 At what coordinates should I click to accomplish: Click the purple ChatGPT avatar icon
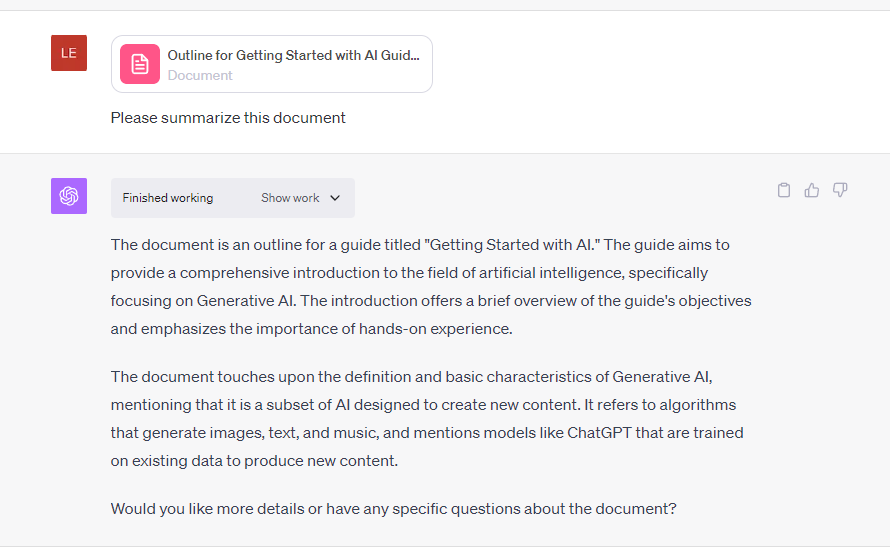(x=69, y=196)
